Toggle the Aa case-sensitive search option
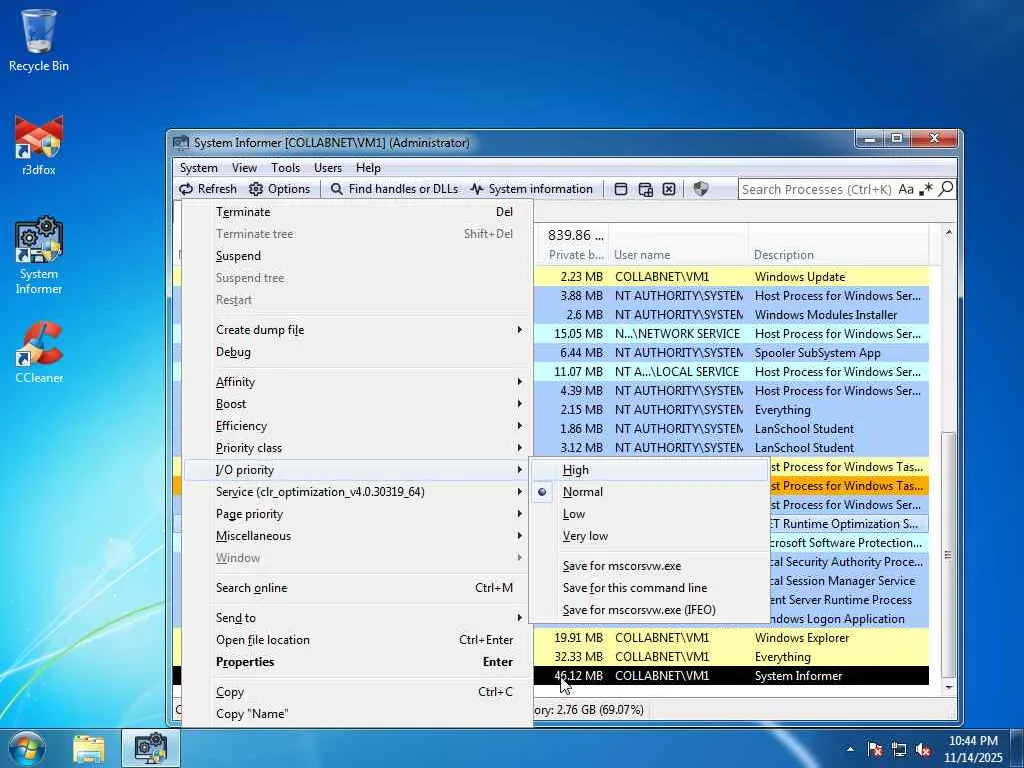 click(x=906, y=189)
